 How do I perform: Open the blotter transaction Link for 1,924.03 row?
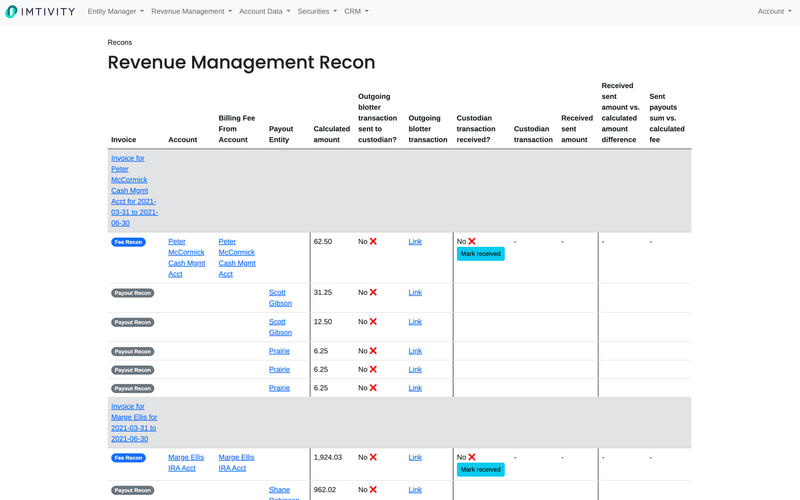415,457
